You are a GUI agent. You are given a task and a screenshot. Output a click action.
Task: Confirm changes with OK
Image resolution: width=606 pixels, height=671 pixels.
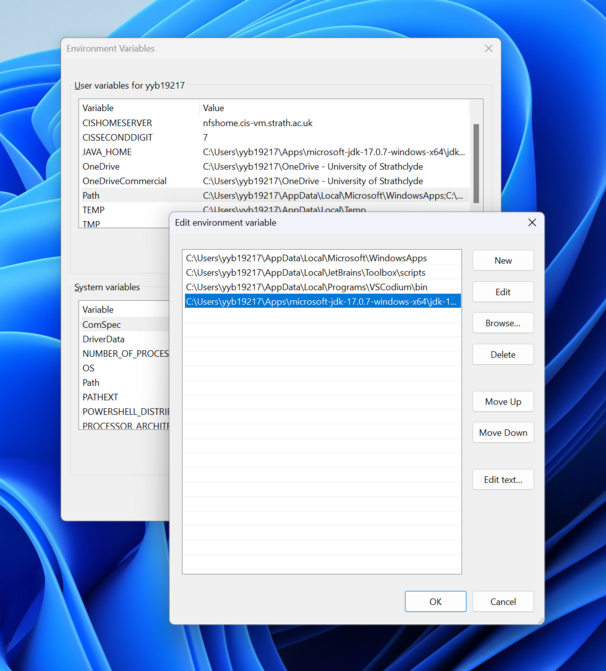tap(435, 601)
